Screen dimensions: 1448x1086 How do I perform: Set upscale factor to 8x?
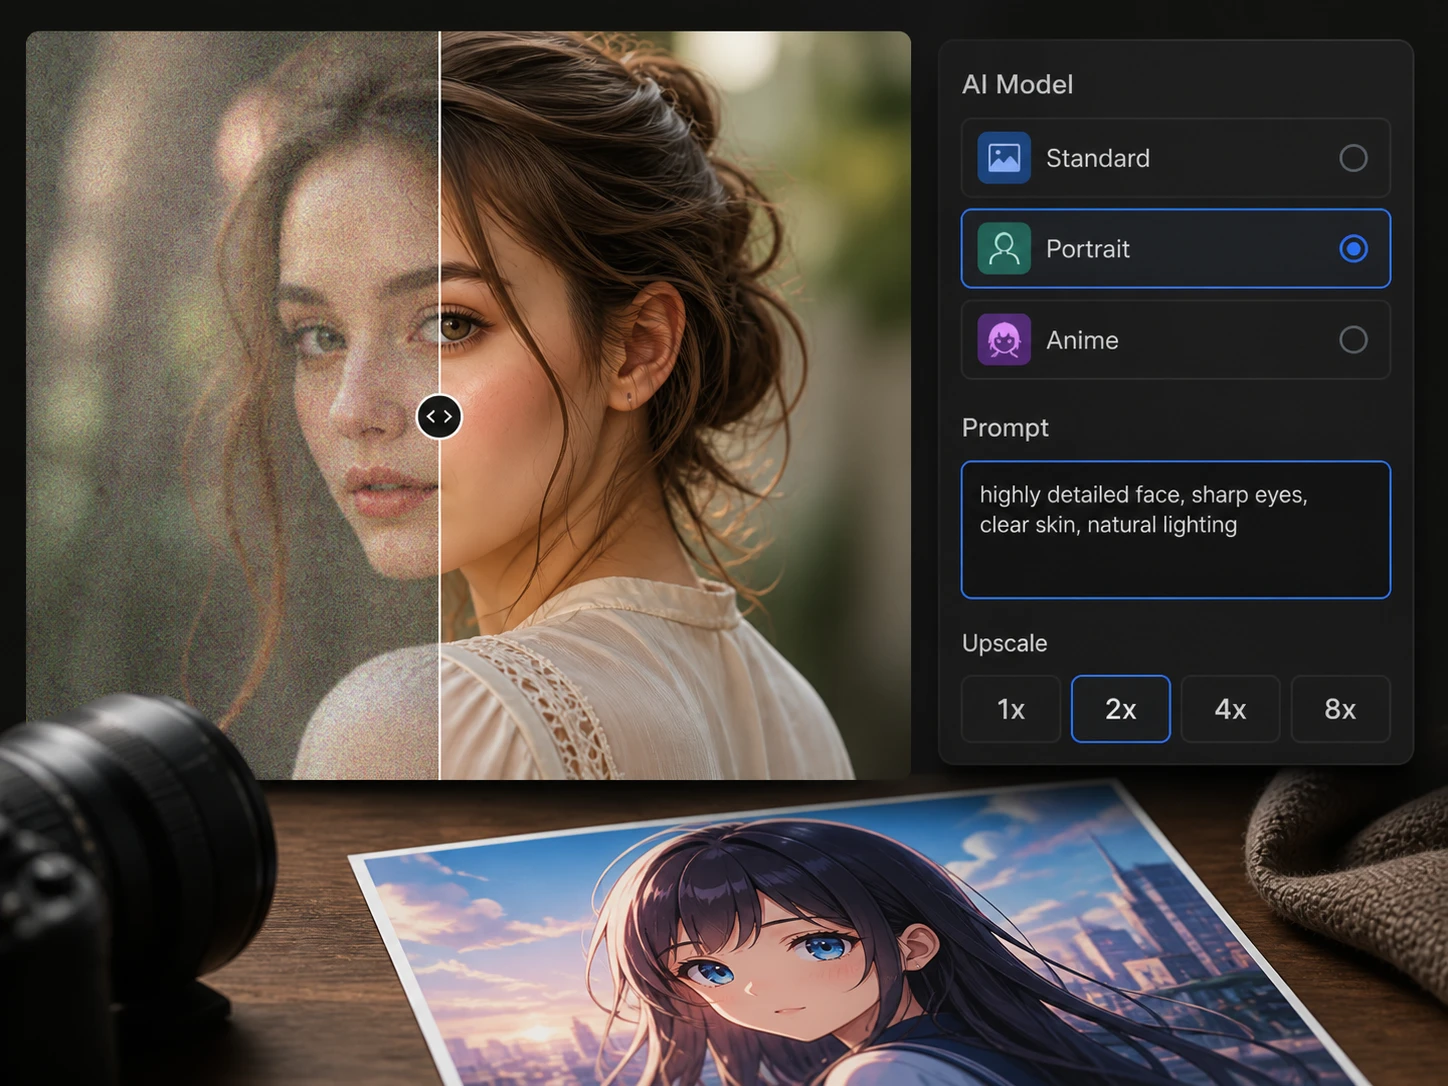(x=1340, y=709)
